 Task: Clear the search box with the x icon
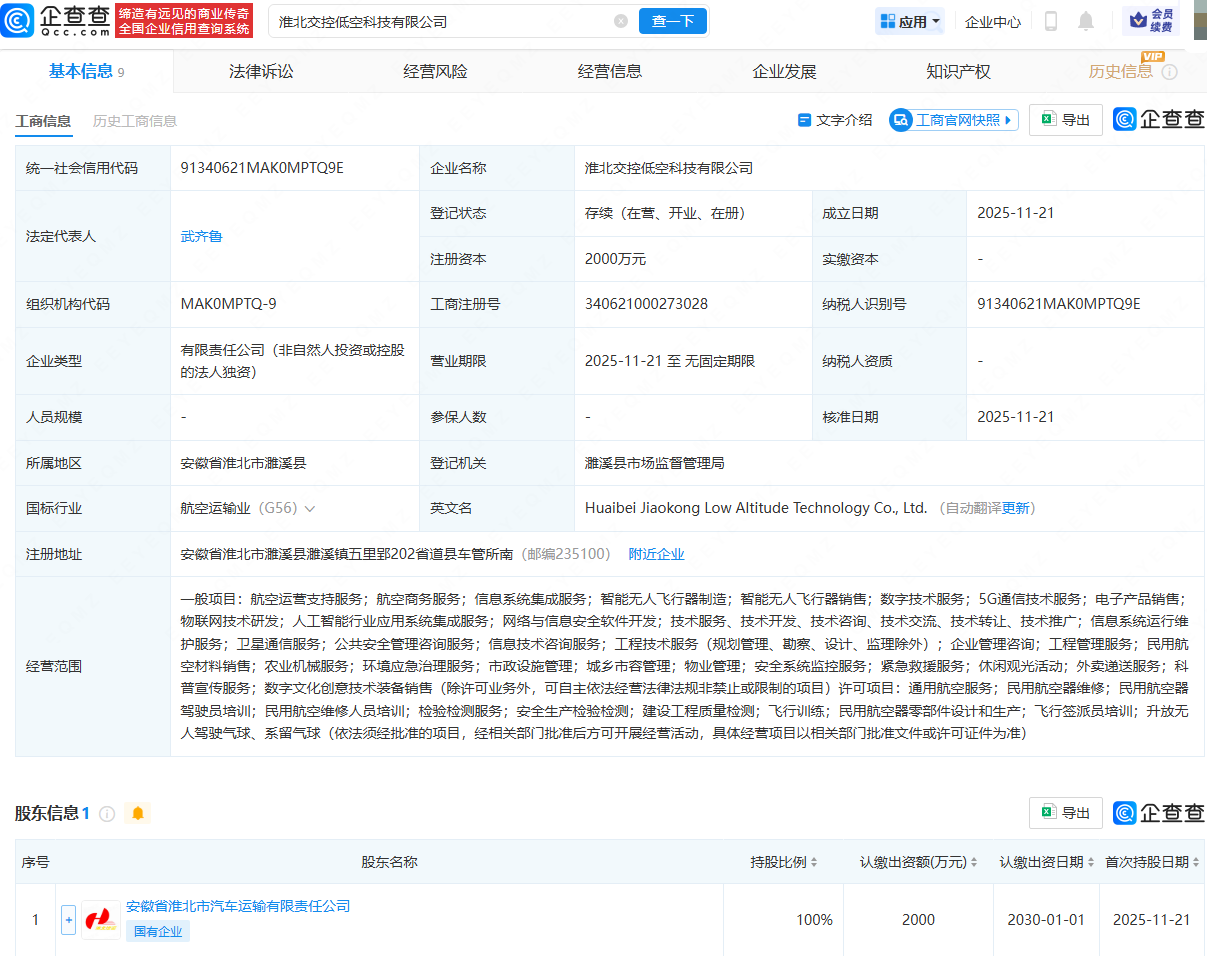tap(620, 20)
